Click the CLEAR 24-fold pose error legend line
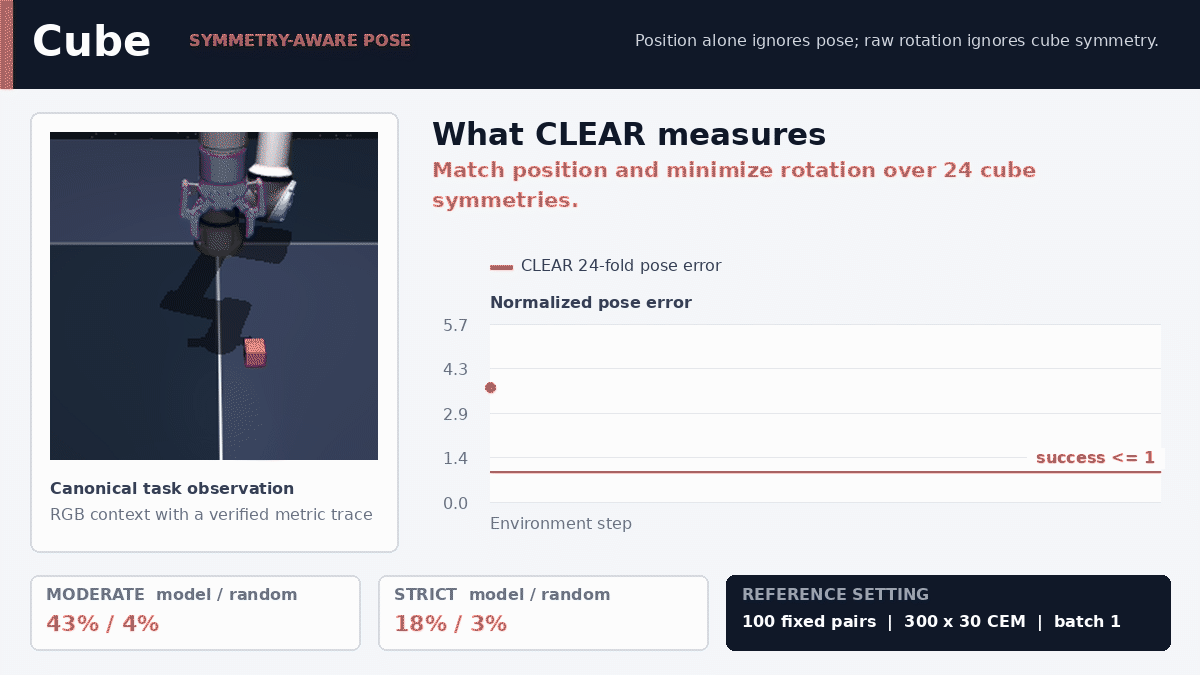Screen dimensions: 1200x675 click(x=501, y=266)
